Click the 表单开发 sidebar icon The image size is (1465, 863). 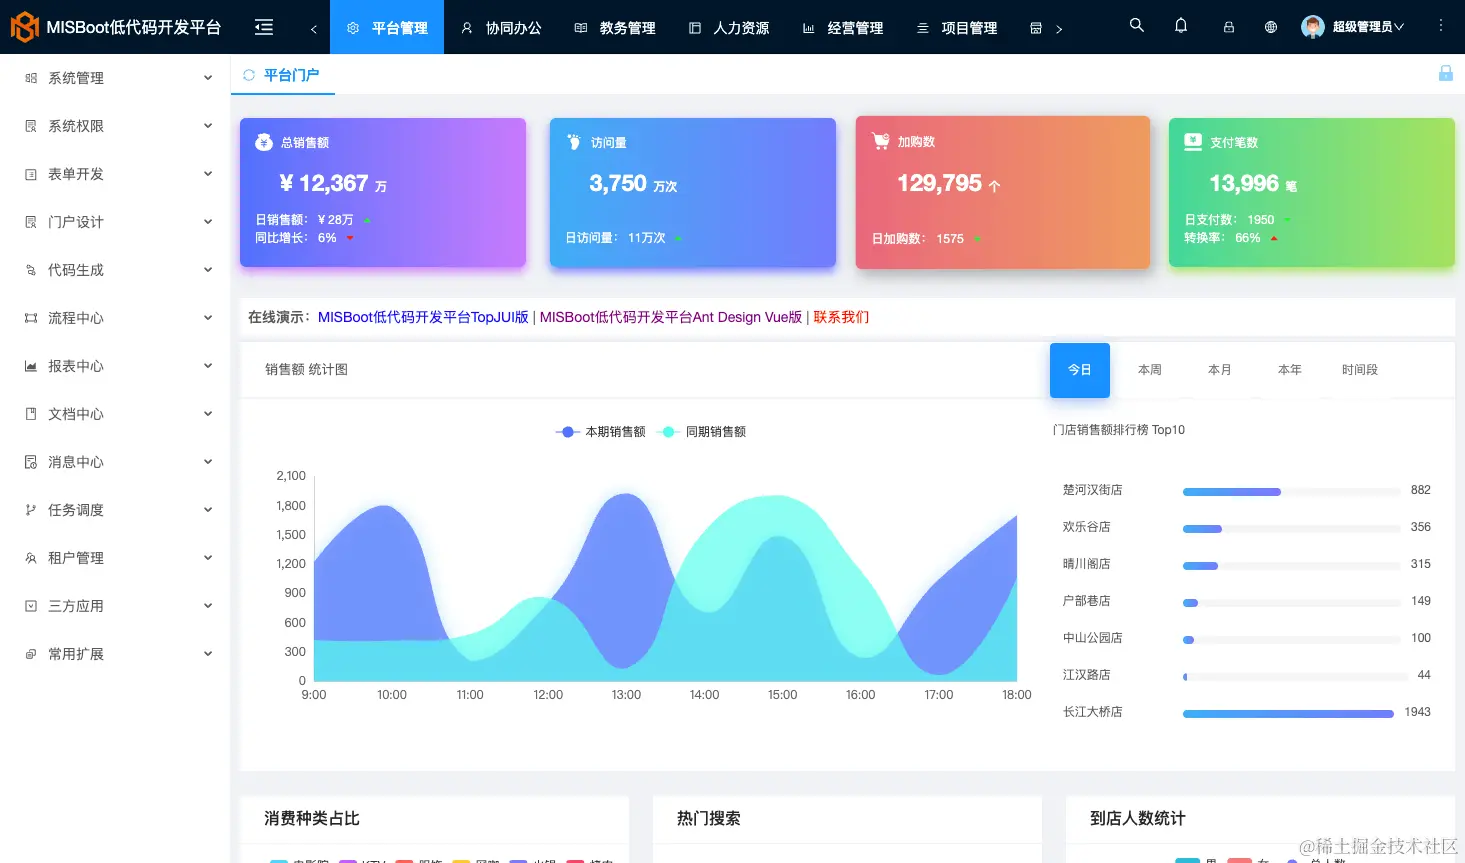point(31,174)
